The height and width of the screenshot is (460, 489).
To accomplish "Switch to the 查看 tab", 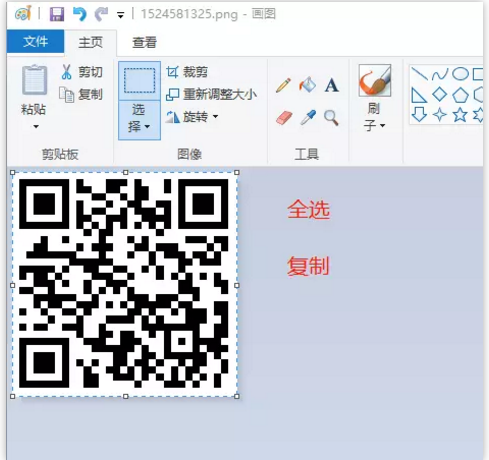I will pyautogui.click(x=144, y=42).
